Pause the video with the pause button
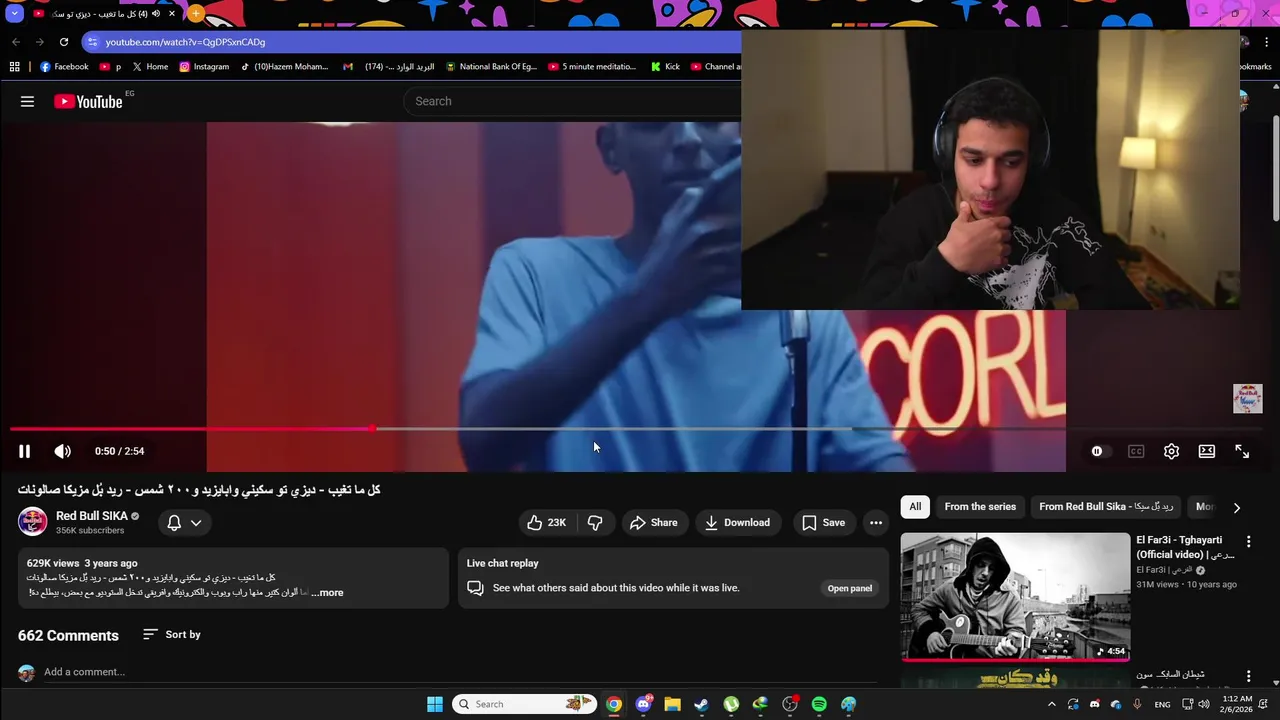The image size is (1280, 720). 24,451
